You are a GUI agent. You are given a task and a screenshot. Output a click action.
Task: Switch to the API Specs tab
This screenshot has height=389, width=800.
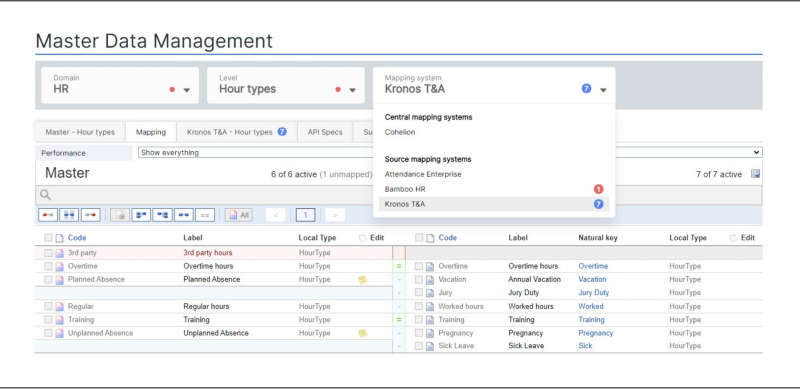[325, 132]
